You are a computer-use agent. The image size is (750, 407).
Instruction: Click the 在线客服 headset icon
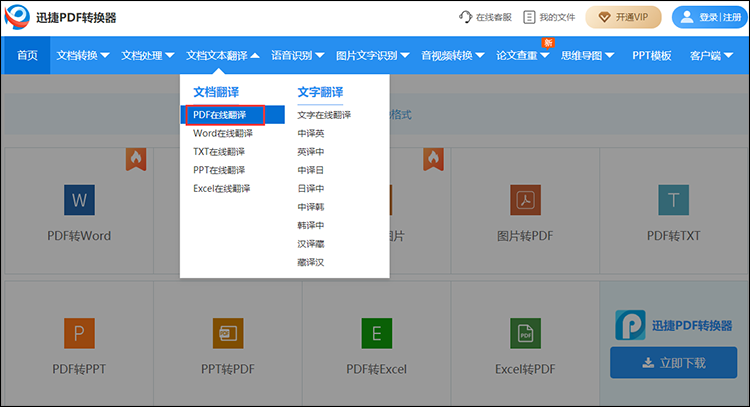coord(465,17)
